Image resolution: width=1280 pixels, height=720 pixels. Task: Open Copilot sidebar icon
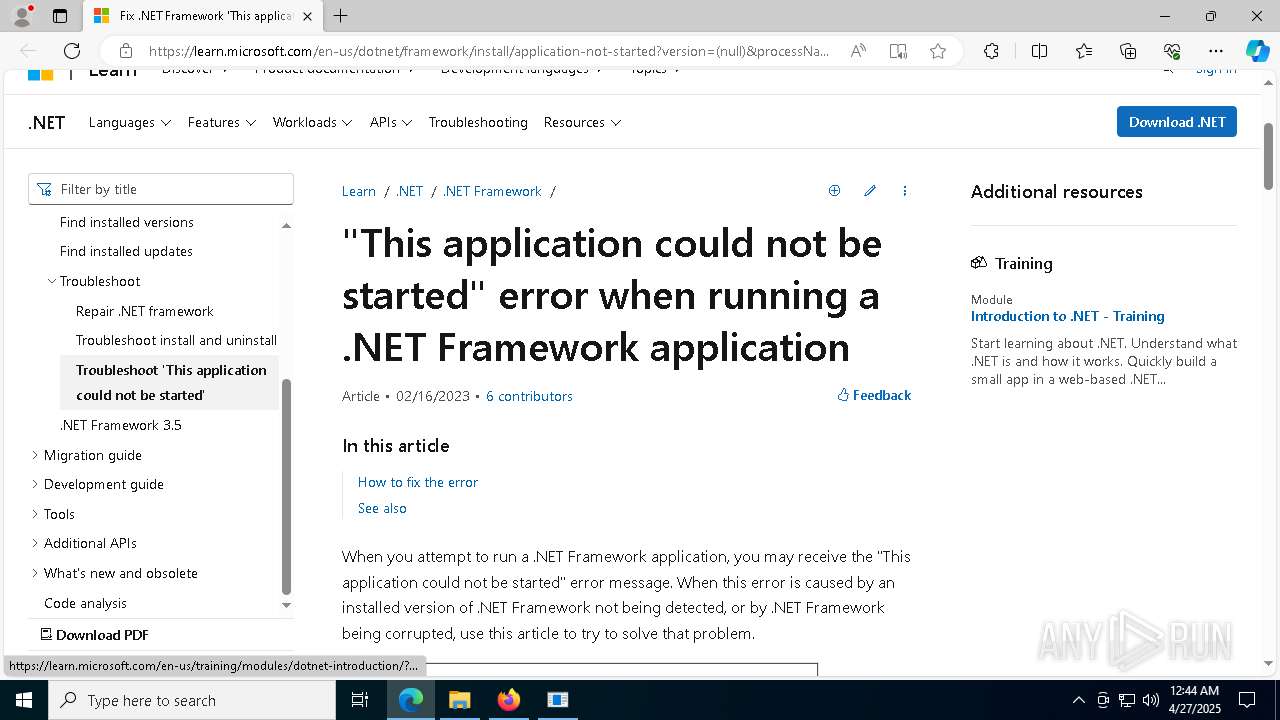[1257, 51]
